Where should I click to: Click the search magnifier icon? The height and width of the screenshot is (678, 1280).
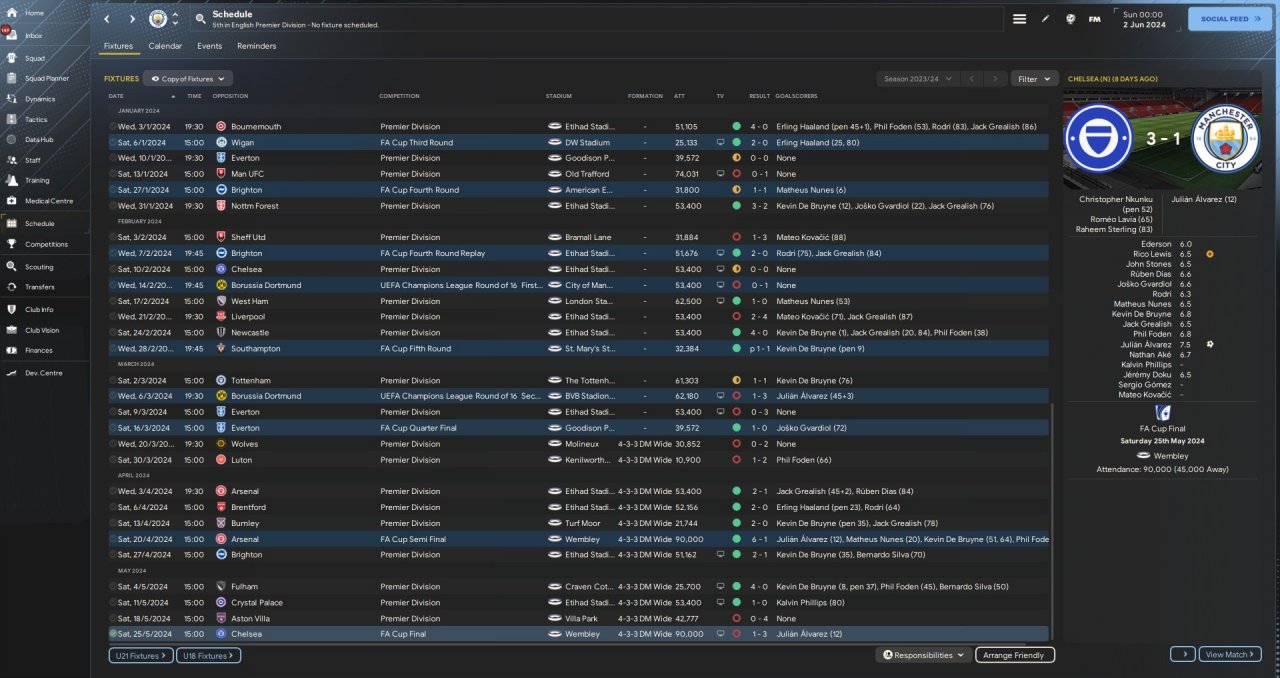tap(200, 19)
